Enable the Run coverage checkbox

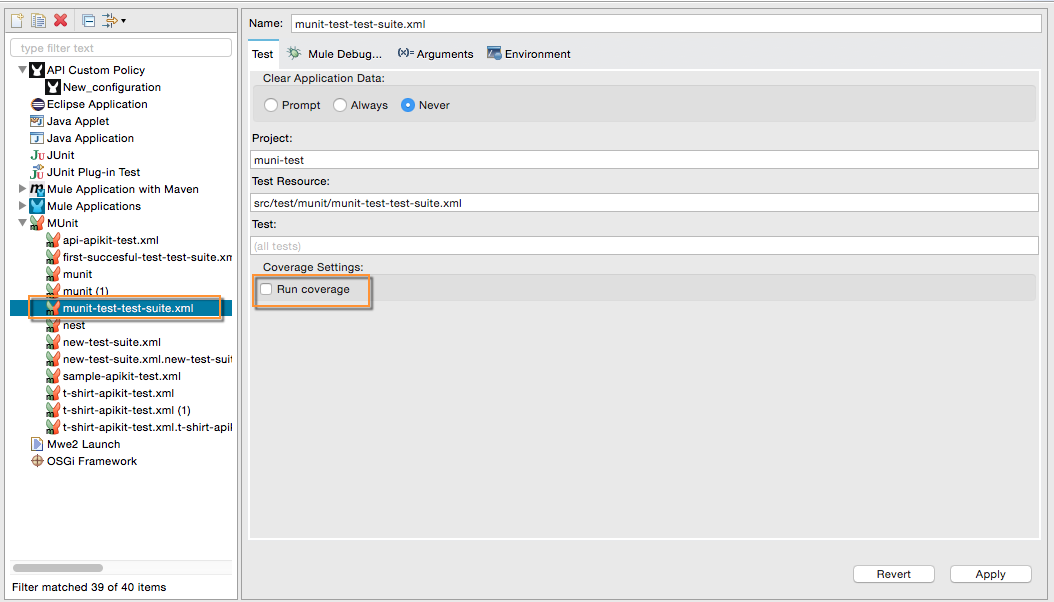click(265, 287)
